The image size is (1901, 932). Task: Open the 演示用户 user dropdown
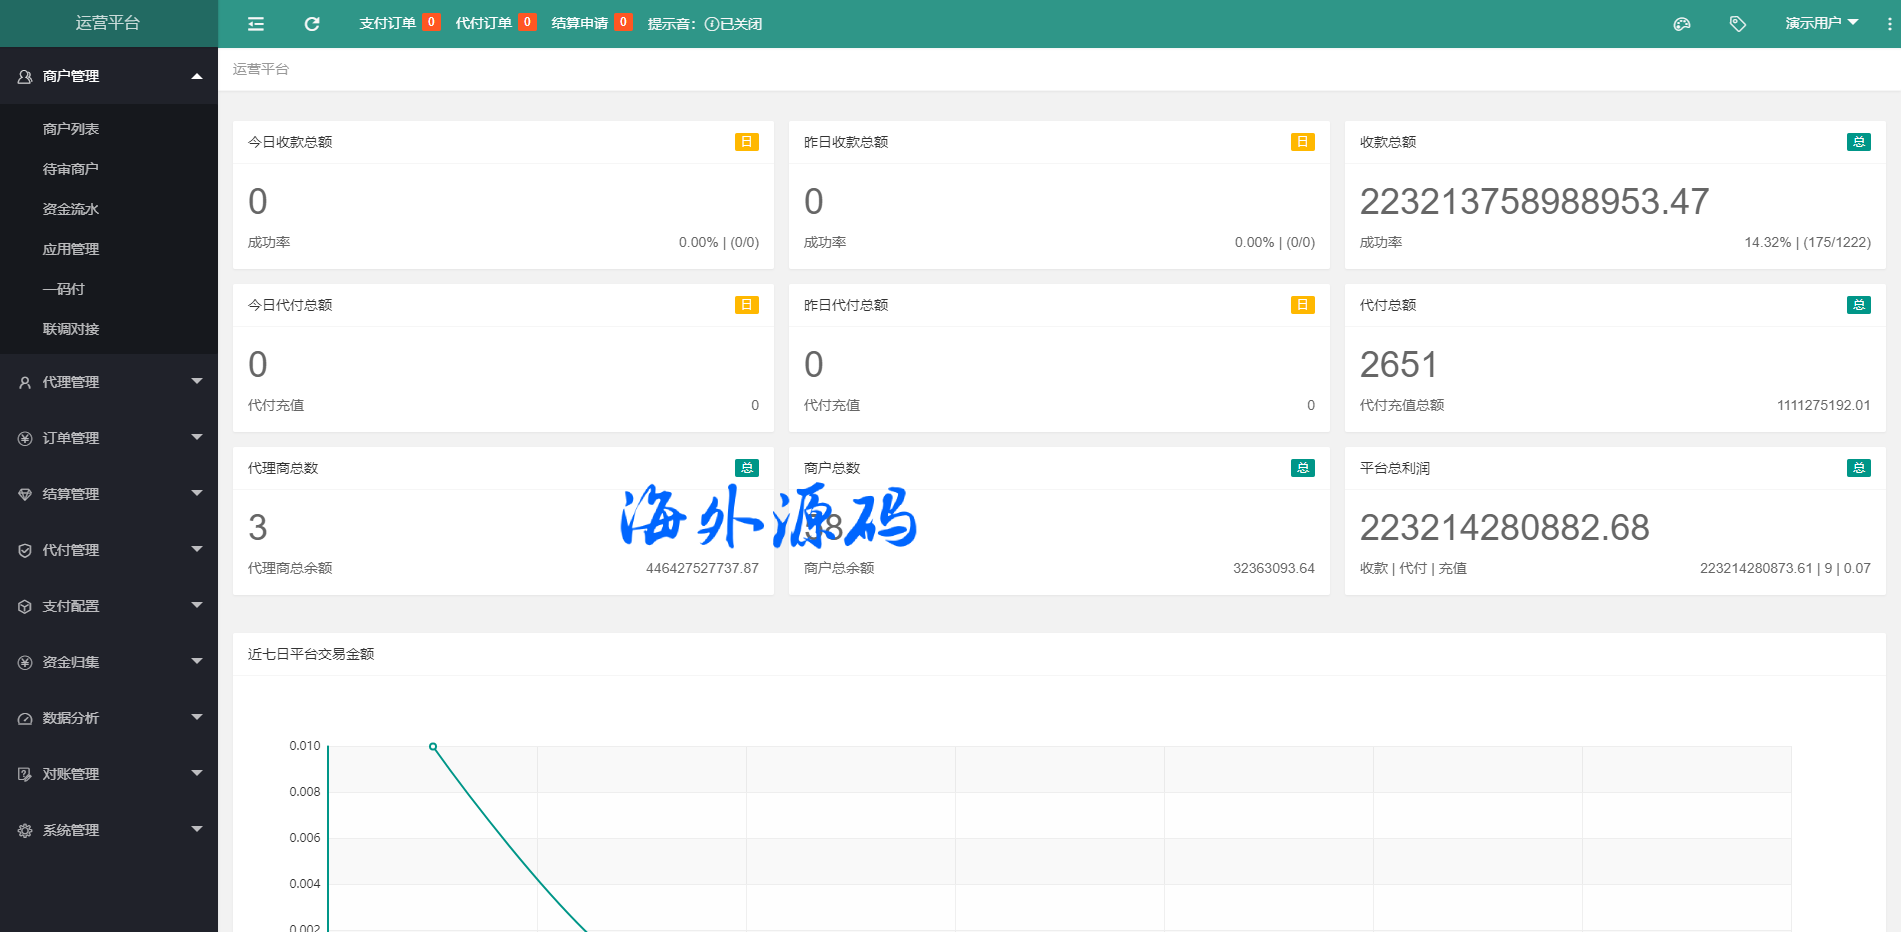[x=1821, y=23]
